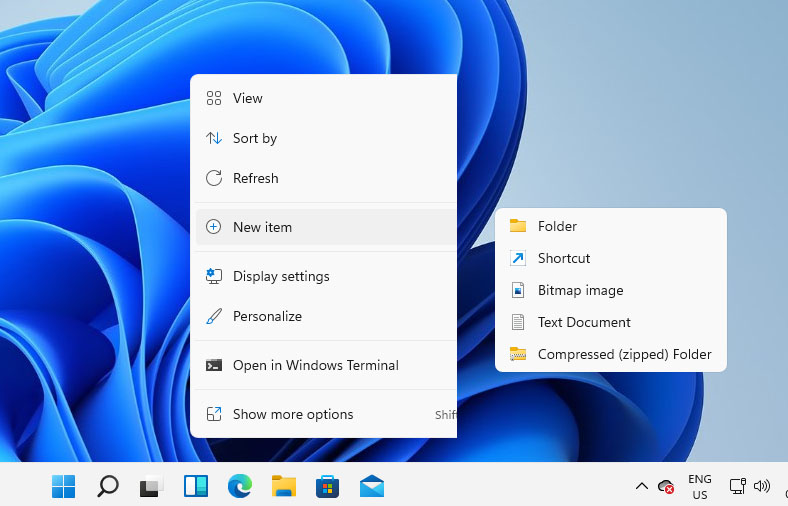This screenshot has width=788, height=506.
Task: Click the zipped folder icon
Action: coord(518,354)
